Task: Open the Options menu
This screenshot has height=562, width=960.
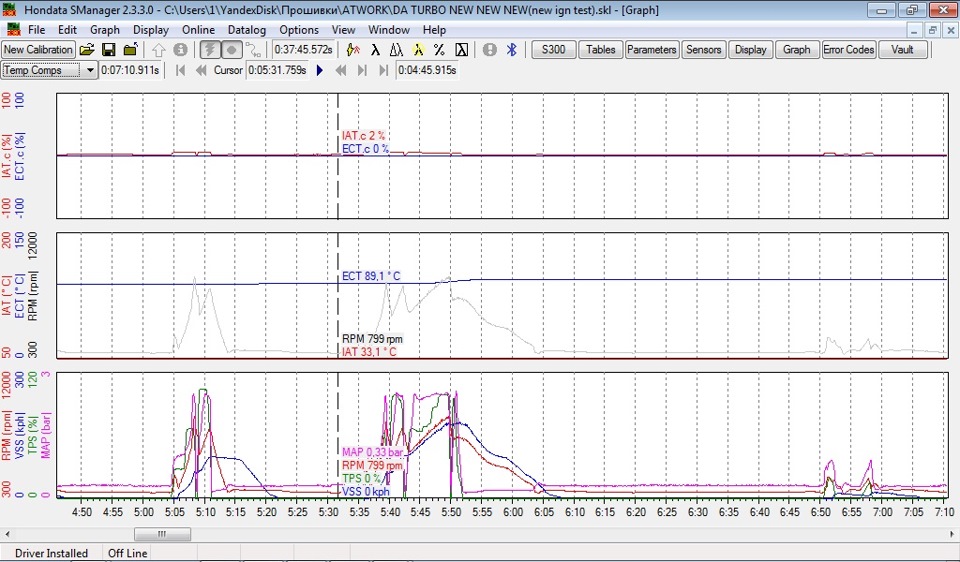Action: coord(299,29)
